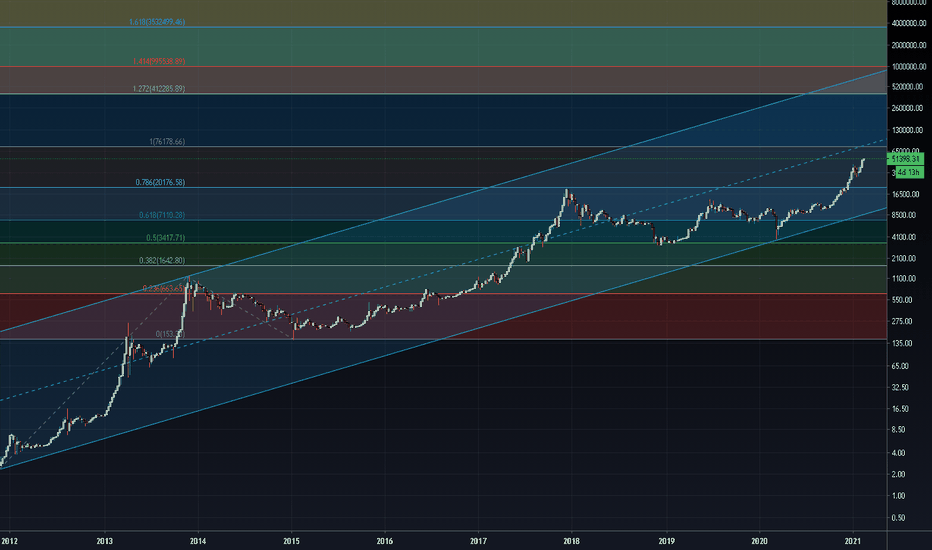932x550 pixels.
Task: Click the 520000.00 price scale value
Action: click(907, 87)
